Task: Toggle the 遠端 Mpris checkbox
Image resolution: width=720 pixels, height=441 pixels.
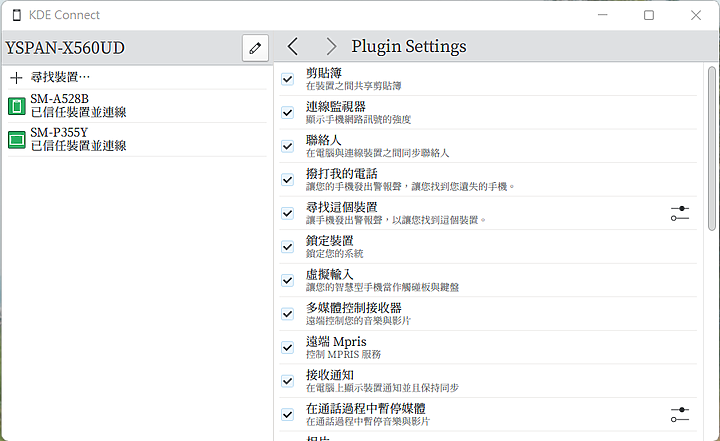Action: (x=287, y=347)
